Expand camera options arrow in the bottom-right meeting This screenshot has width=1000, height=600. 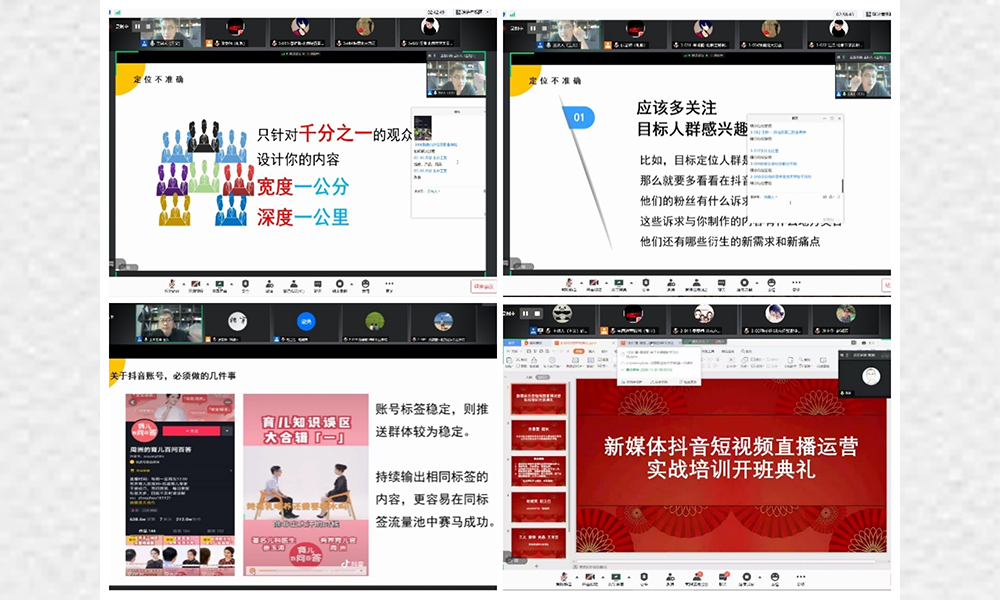(x=603, y=577)
